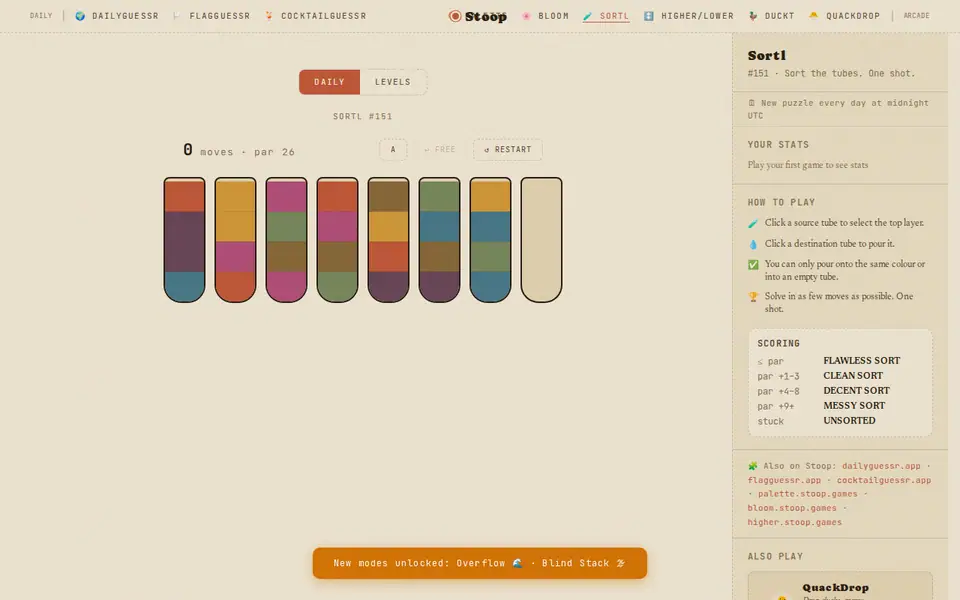The width and height of the screenshot is (960, 600).
Task: Open CocktailGuessr from the navigation bar
Action: point(315,16)
